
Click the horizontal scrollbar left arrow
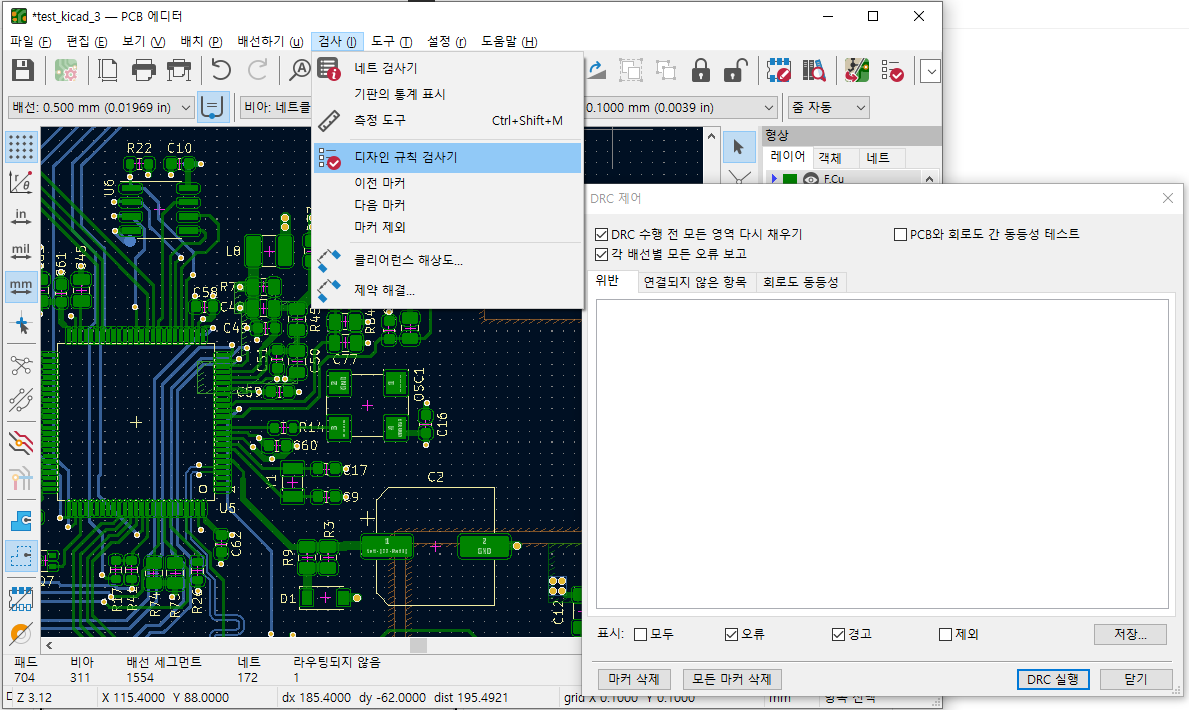[49, 646]
